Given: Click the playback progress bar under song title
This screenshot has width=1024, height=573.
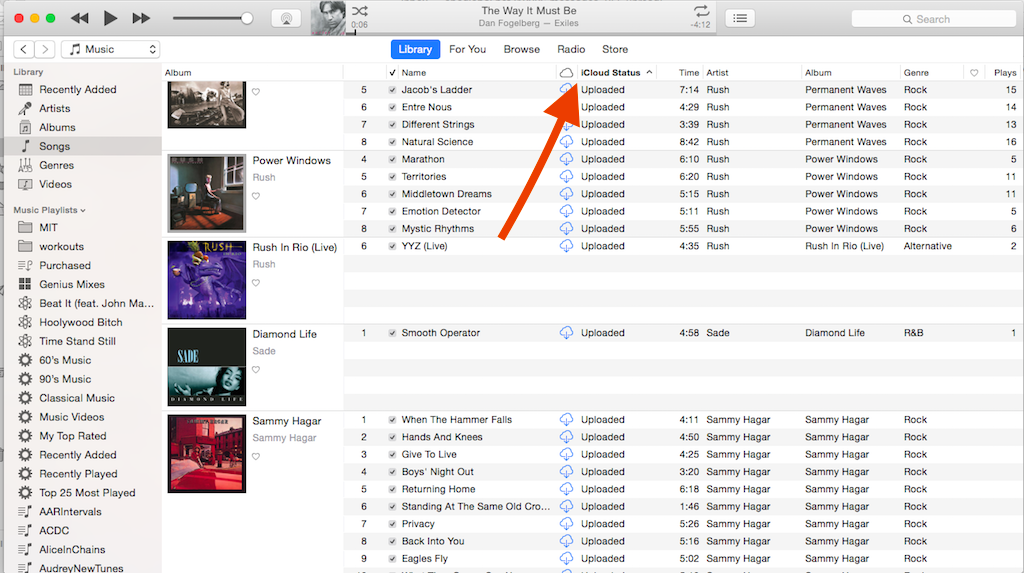Looking at the screenshot, I should tap(529, 33).
